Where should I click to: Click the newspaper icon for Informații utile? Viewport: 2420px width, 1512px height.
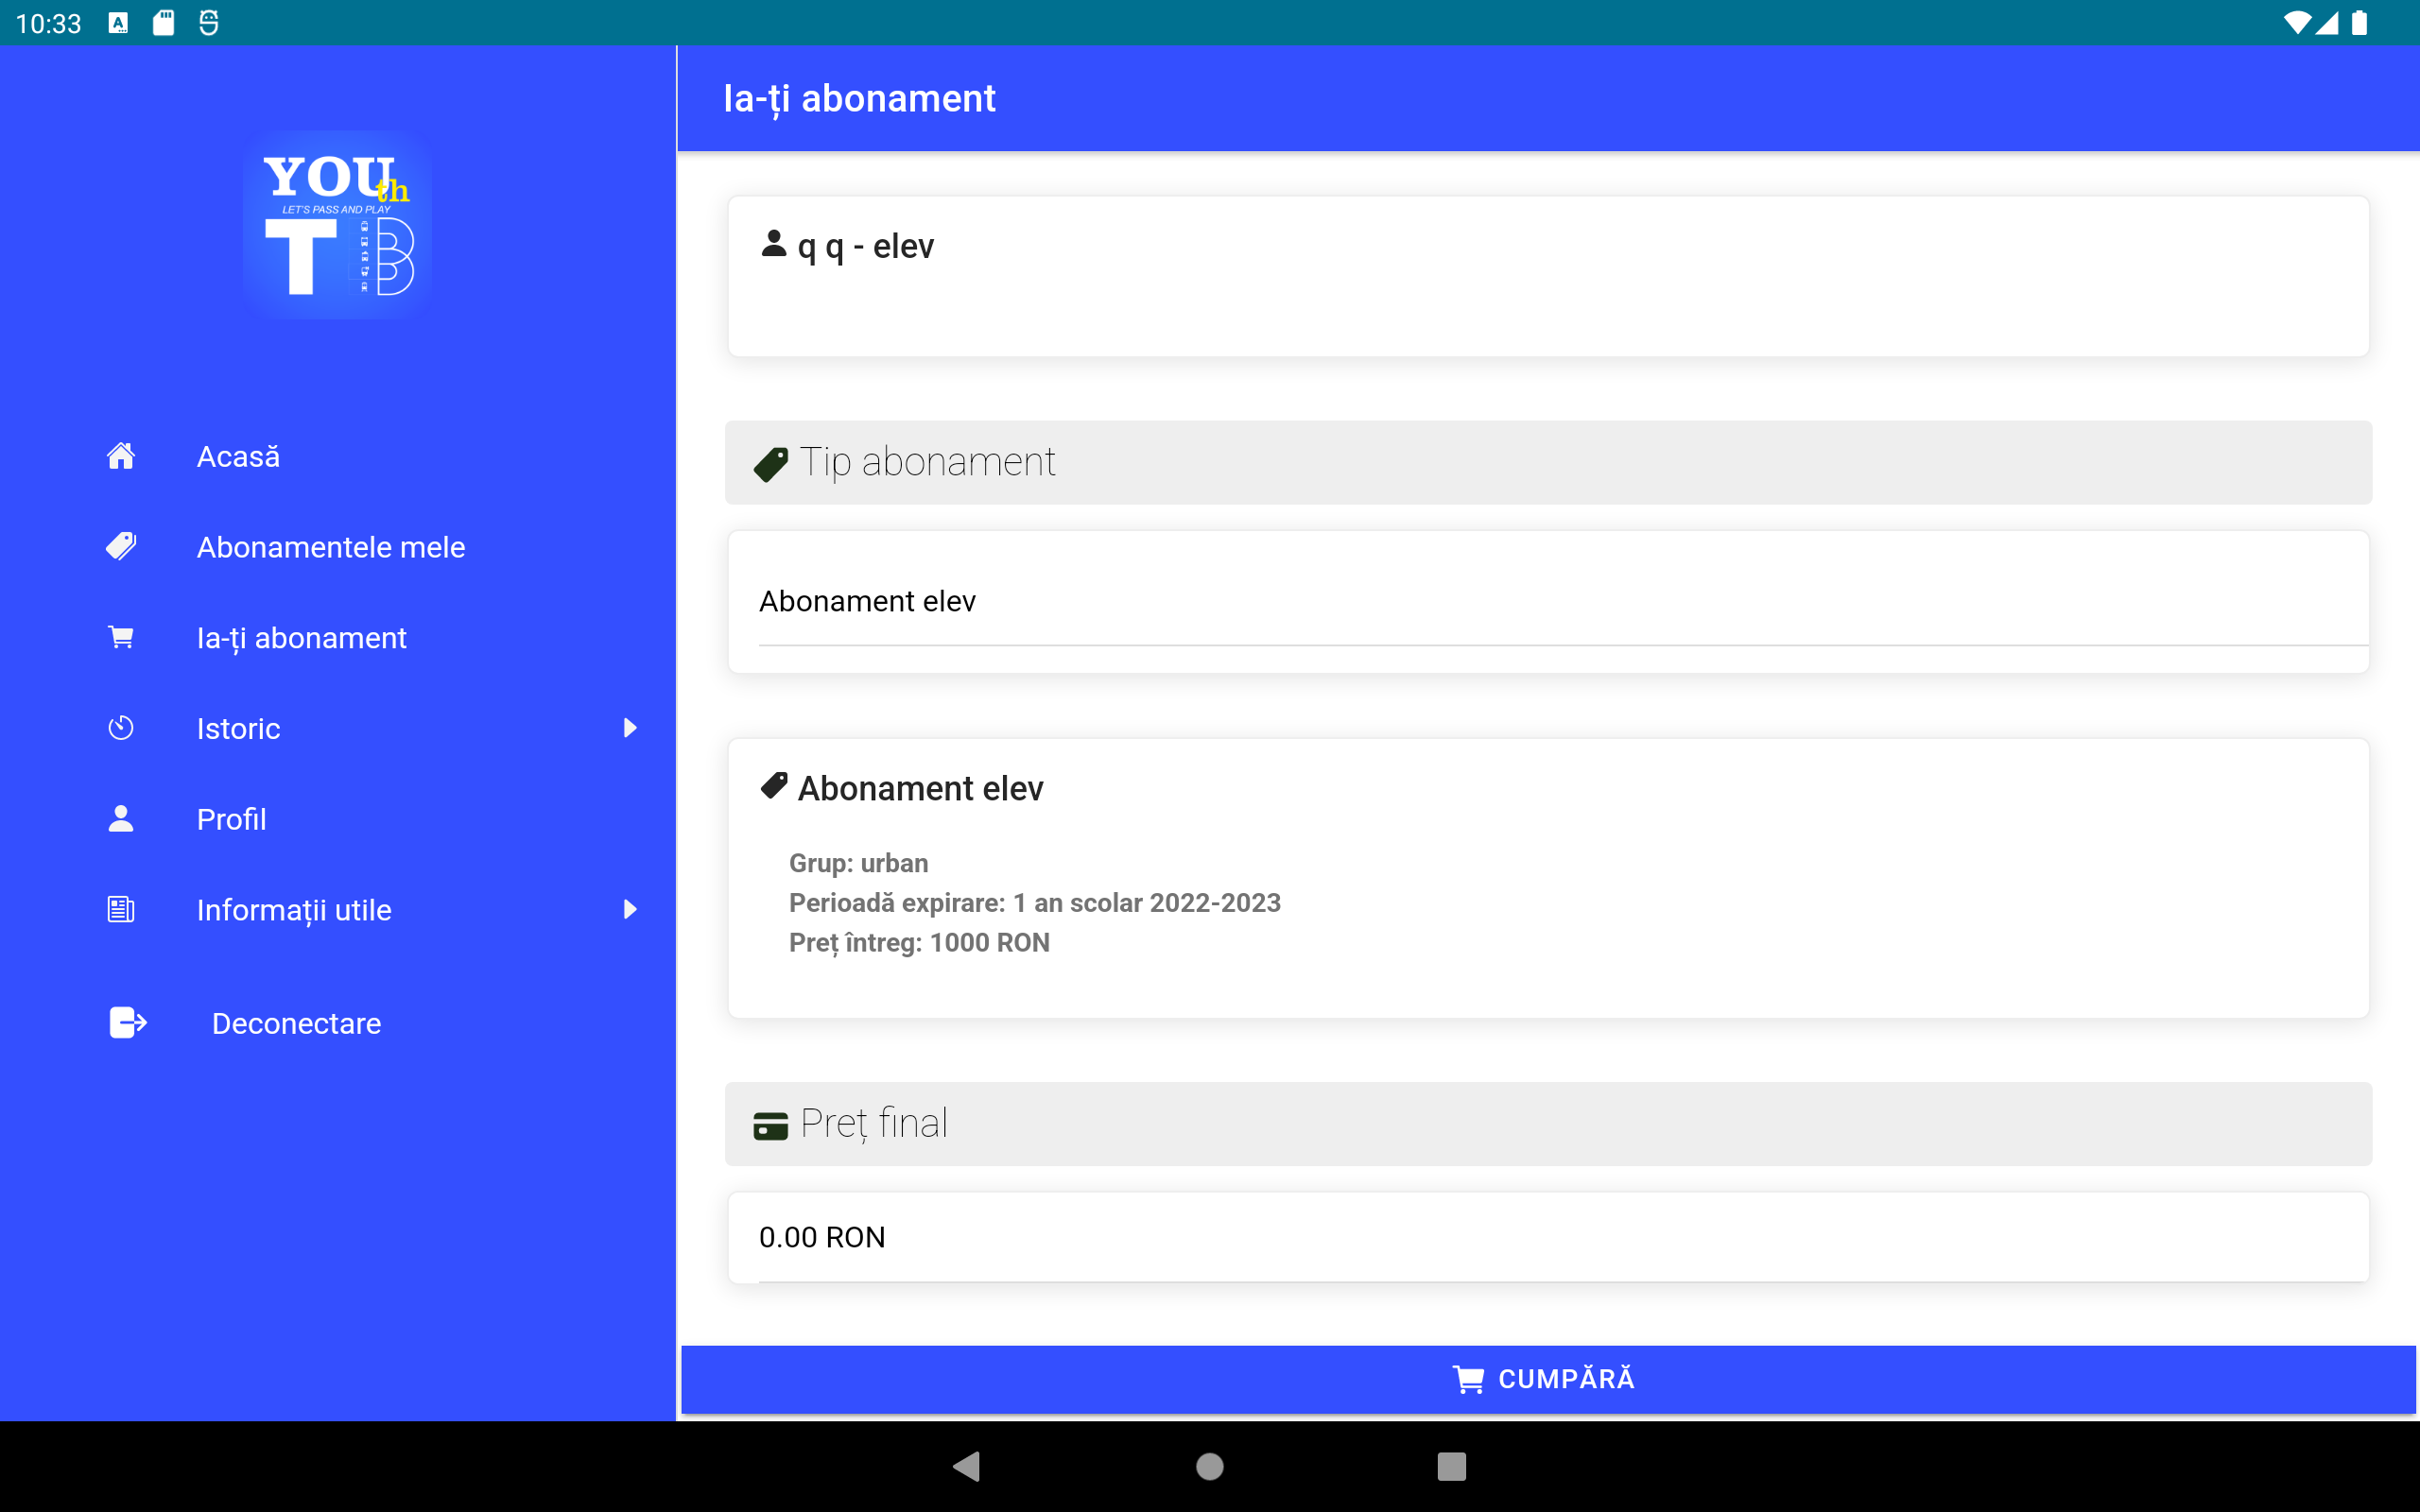(121, 909)
